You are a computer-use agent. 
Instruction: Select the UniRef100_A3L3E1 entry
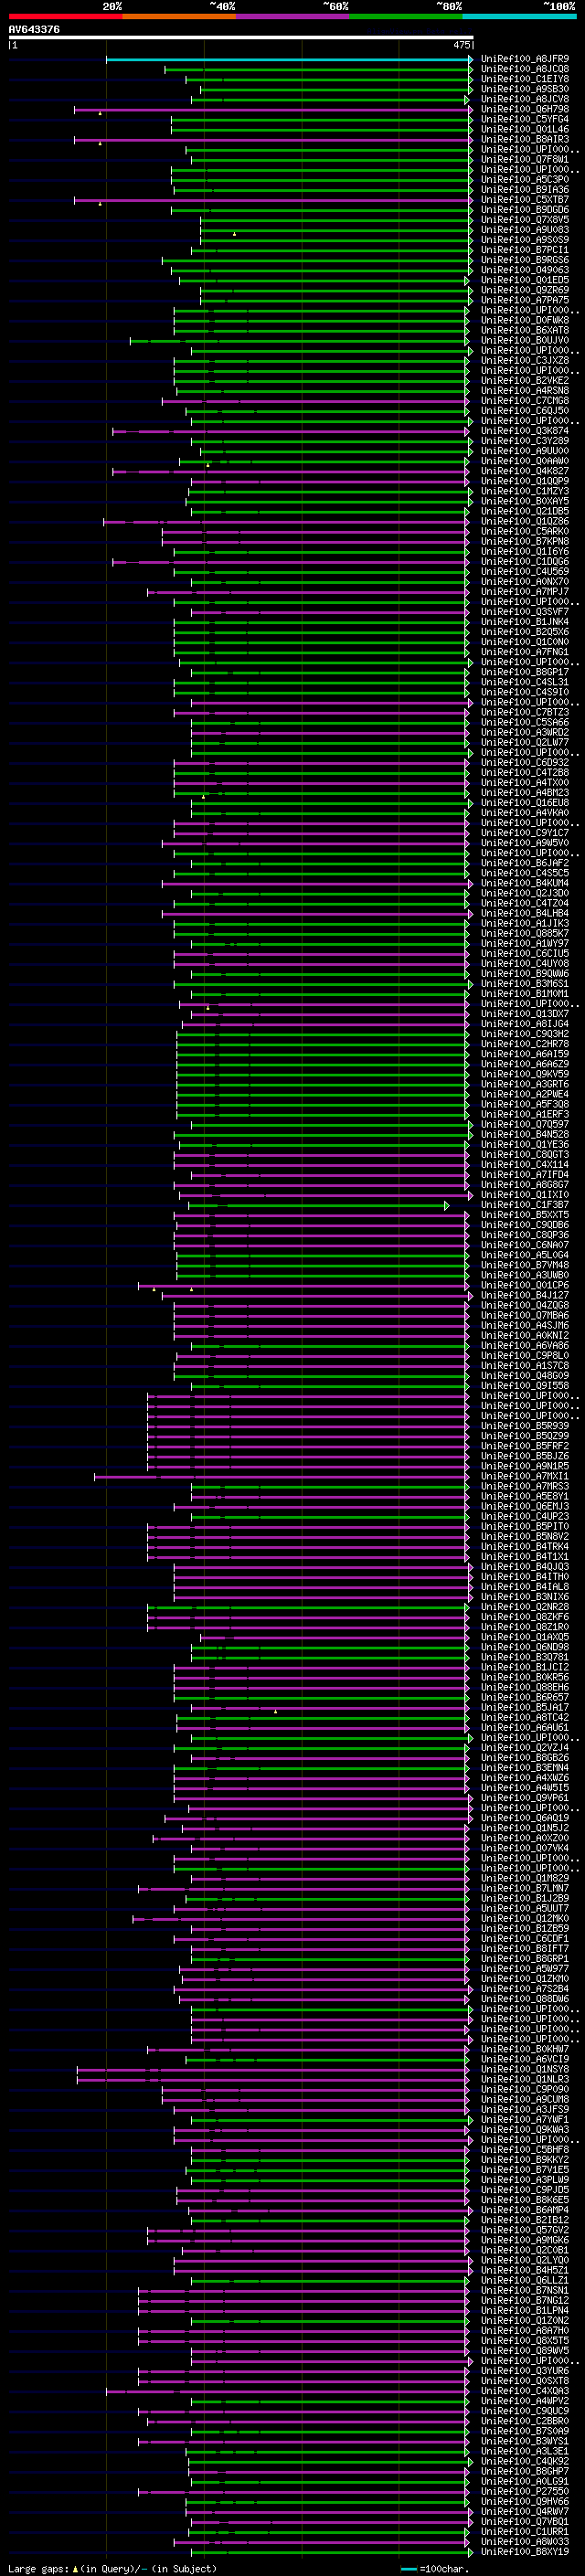tap(525, 2451)
